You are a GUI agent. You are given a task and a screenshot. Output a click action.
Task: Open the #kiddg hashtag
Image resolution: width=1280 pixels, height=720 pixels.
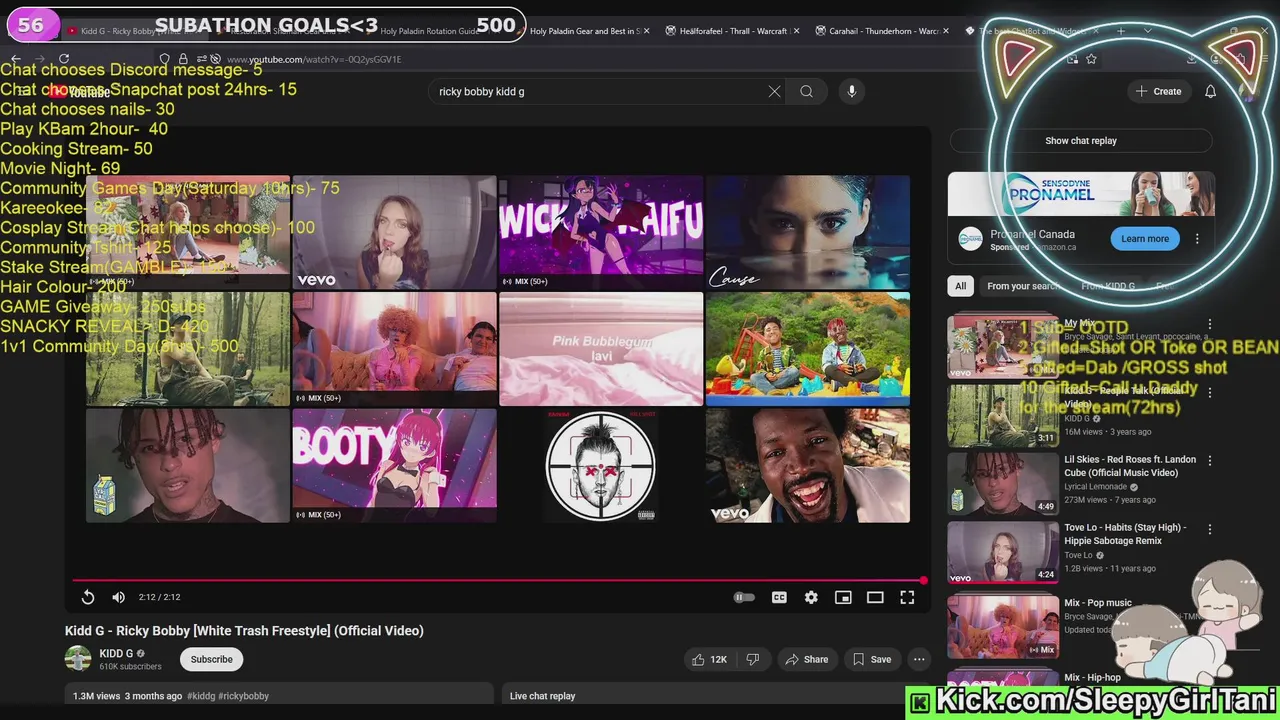coord(201,696)
